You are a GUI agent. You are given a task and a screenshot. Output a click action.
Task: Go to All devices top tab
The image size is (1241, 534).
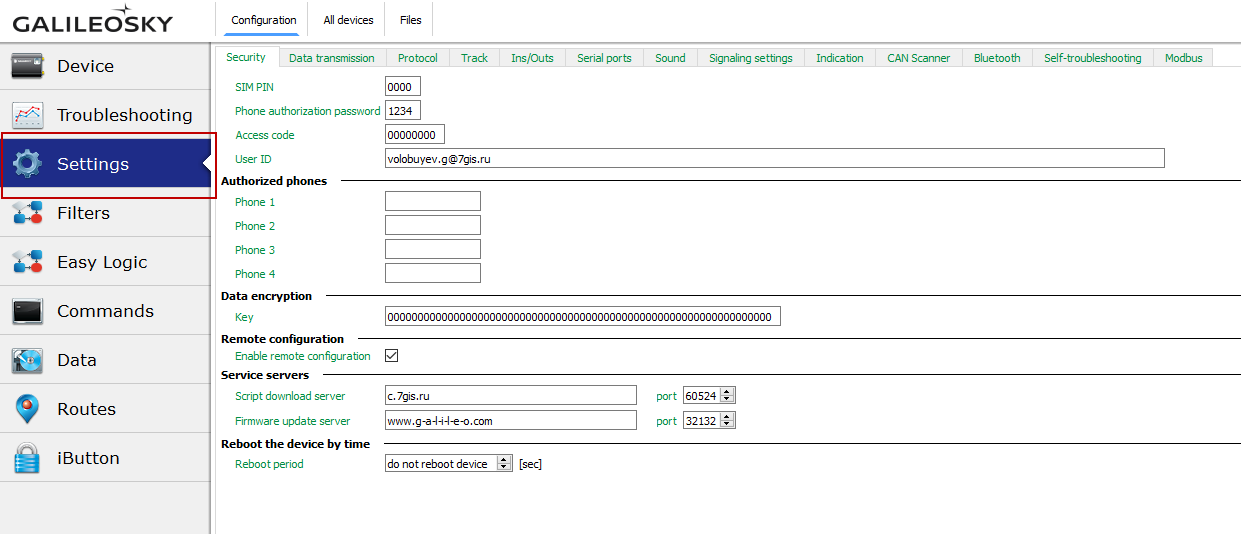[348, 20]
